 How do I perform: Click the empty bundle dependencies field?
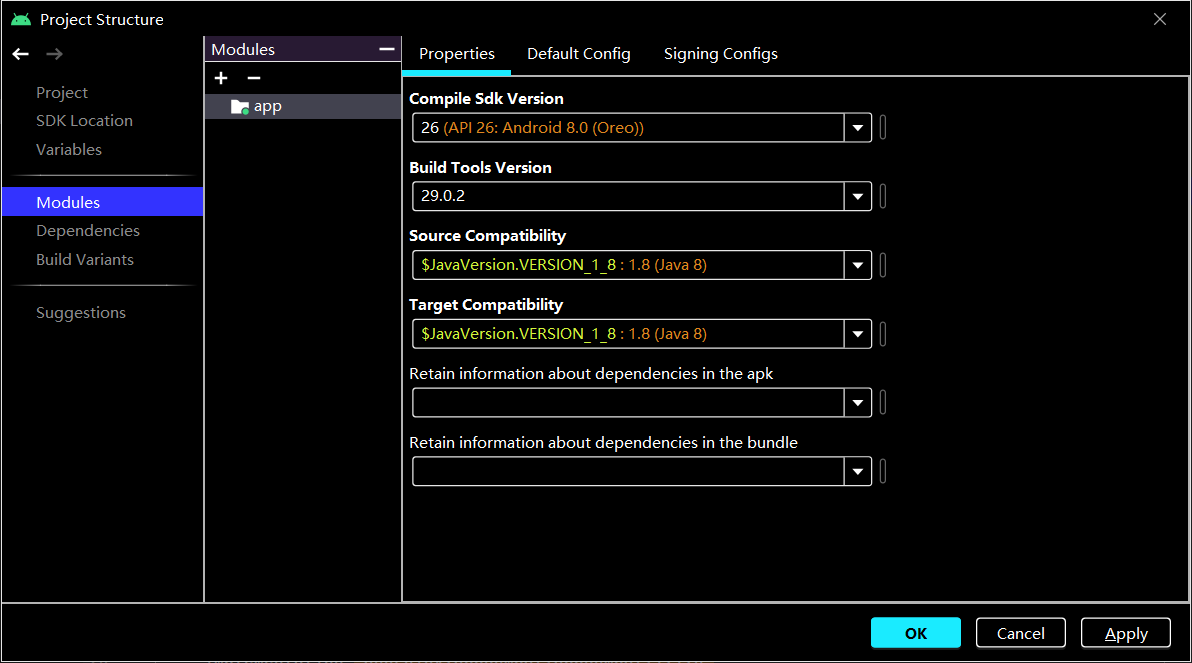628,471
